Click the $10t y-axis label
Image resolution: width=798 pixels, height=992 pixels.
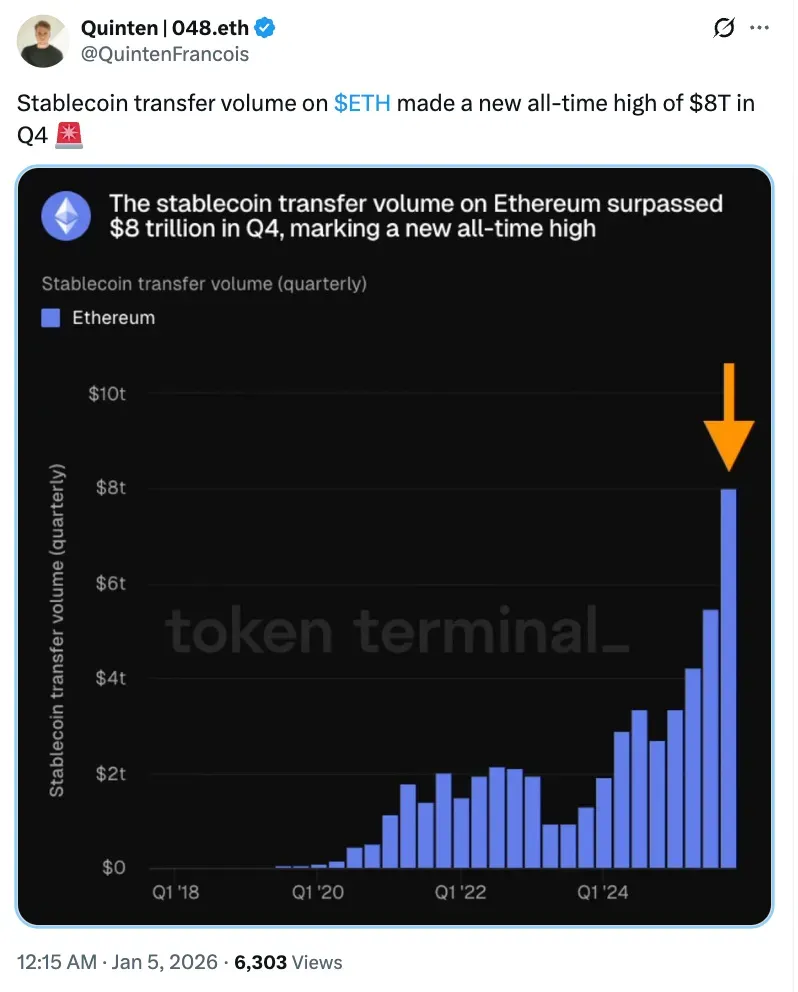click(x=106, y=394)
